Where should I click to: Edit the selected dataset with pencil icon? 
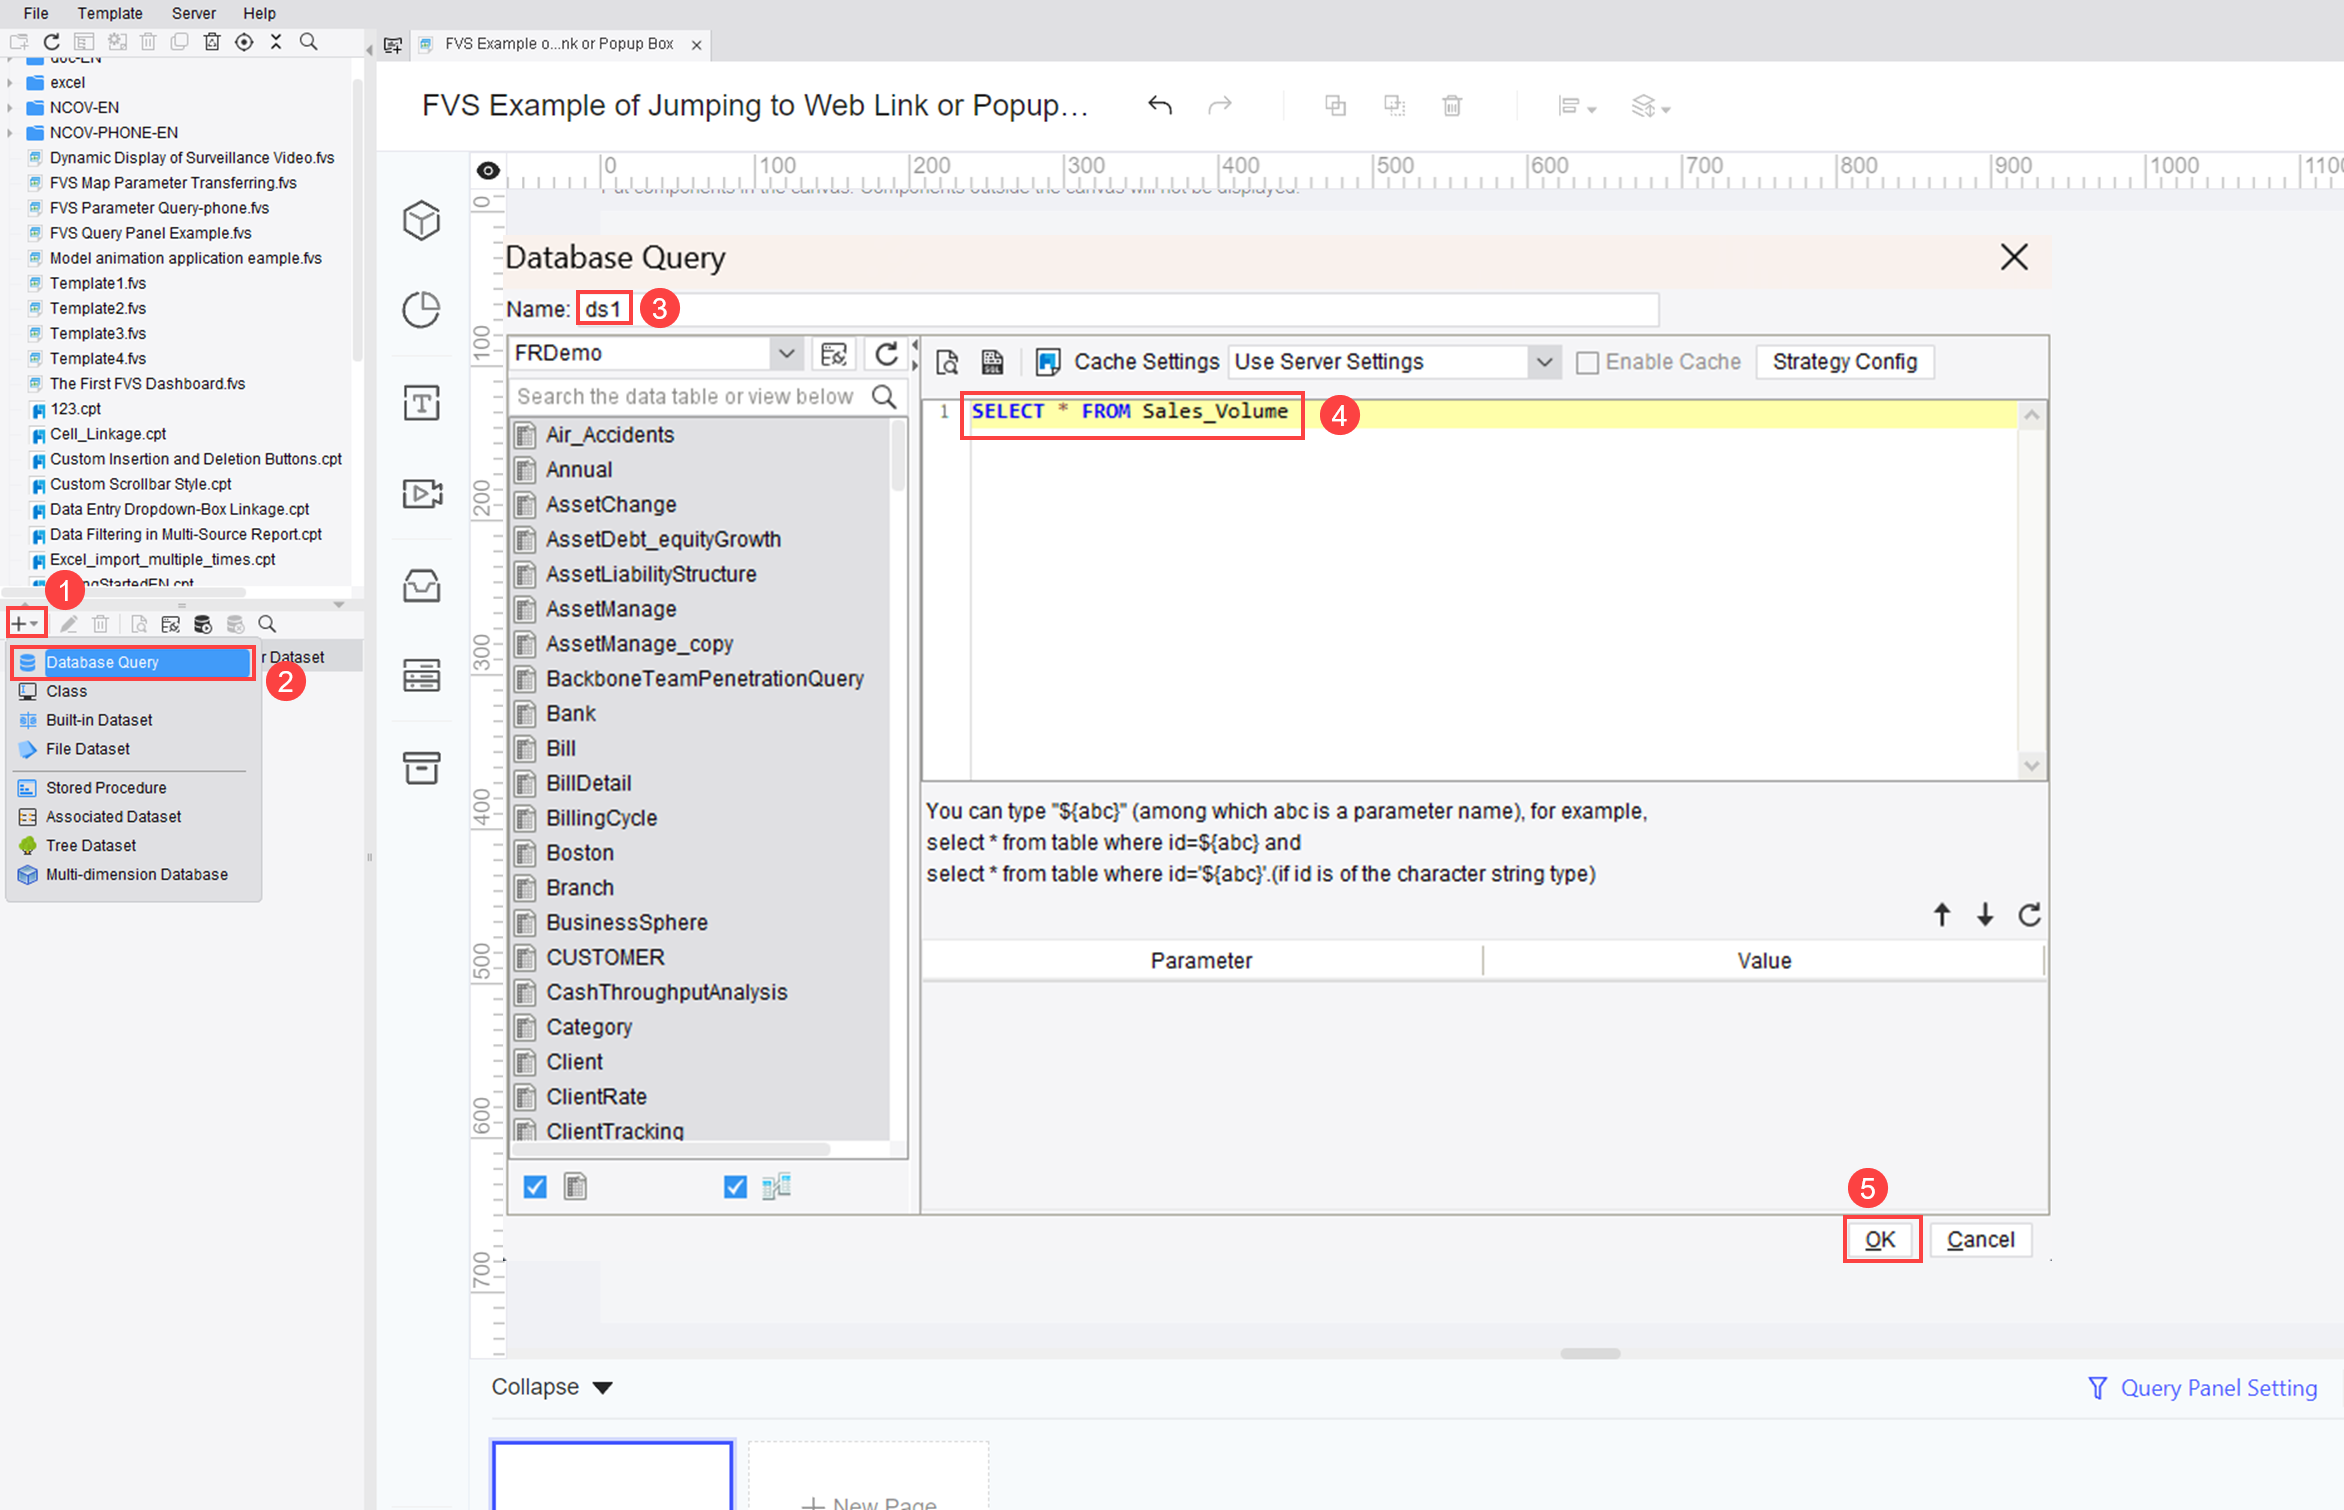tap(69, 623)
